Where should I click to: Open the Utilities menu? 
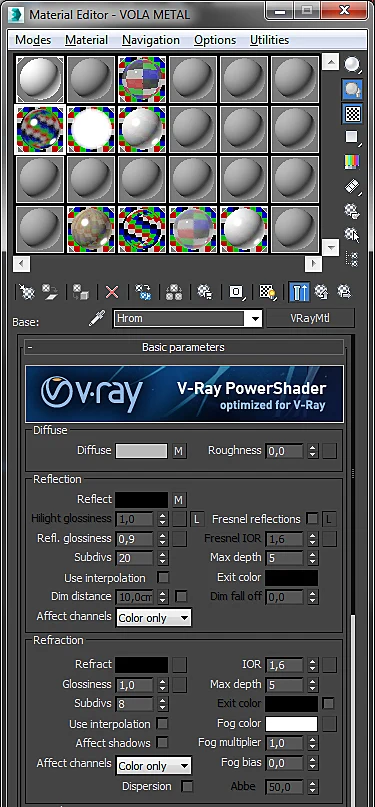coord(270,40)
